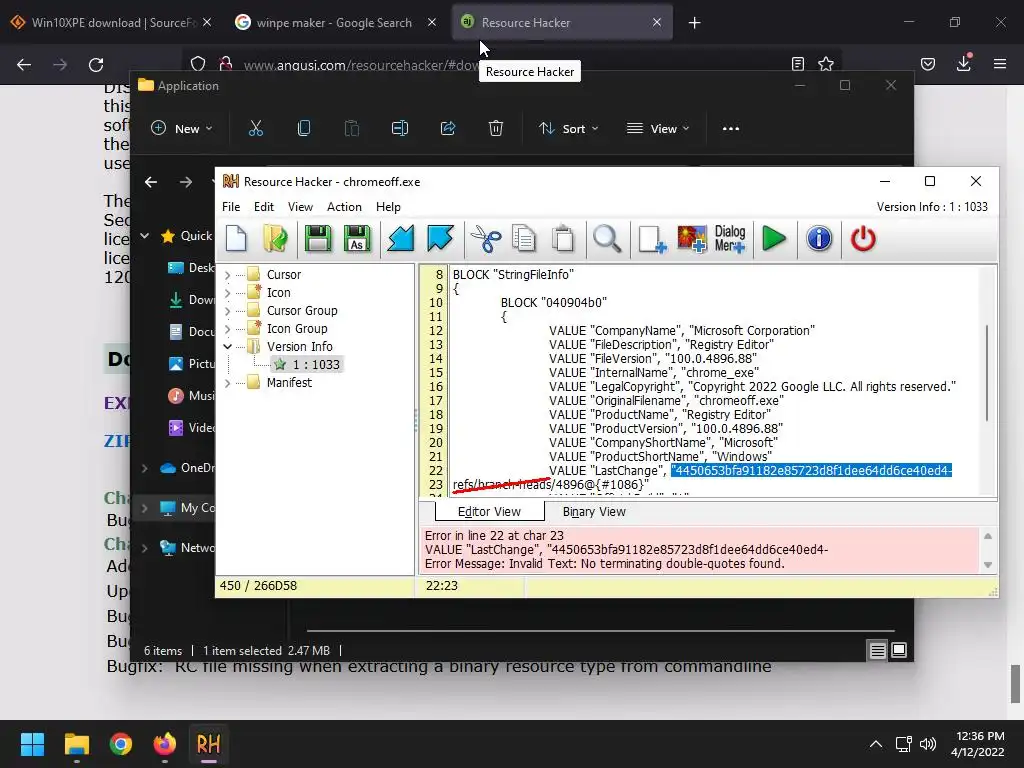Image resolution: width=1024 pixels, height=768 pixels.
Task: Open Firefox downloads panel
Action: coord(964,64)
